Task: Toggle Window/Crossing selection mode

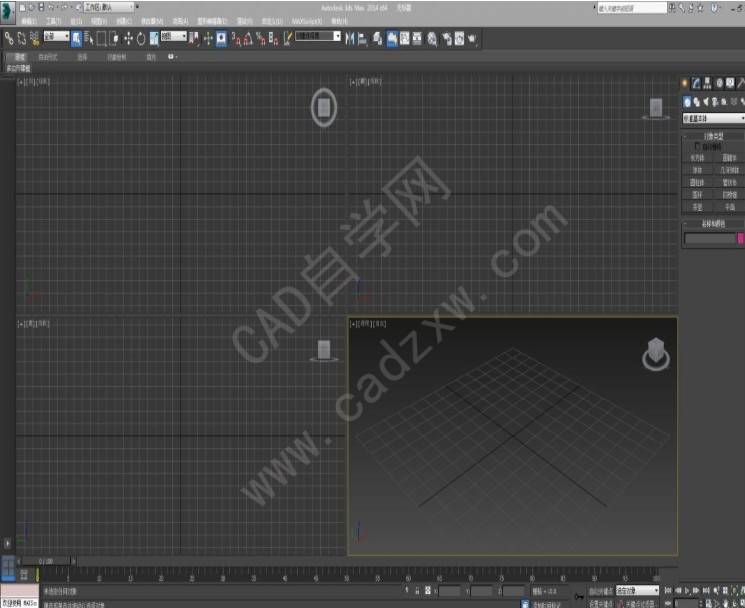Action: click(x=114, y=39)
